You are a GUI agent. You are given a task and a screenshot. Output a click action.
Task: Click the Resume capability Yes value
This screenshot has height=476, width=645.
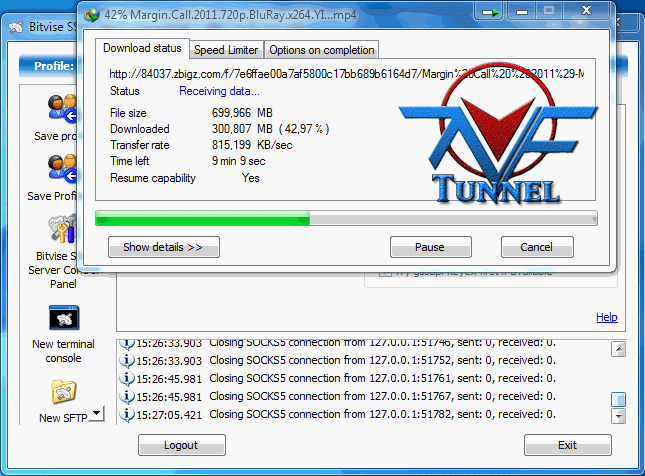251,178
